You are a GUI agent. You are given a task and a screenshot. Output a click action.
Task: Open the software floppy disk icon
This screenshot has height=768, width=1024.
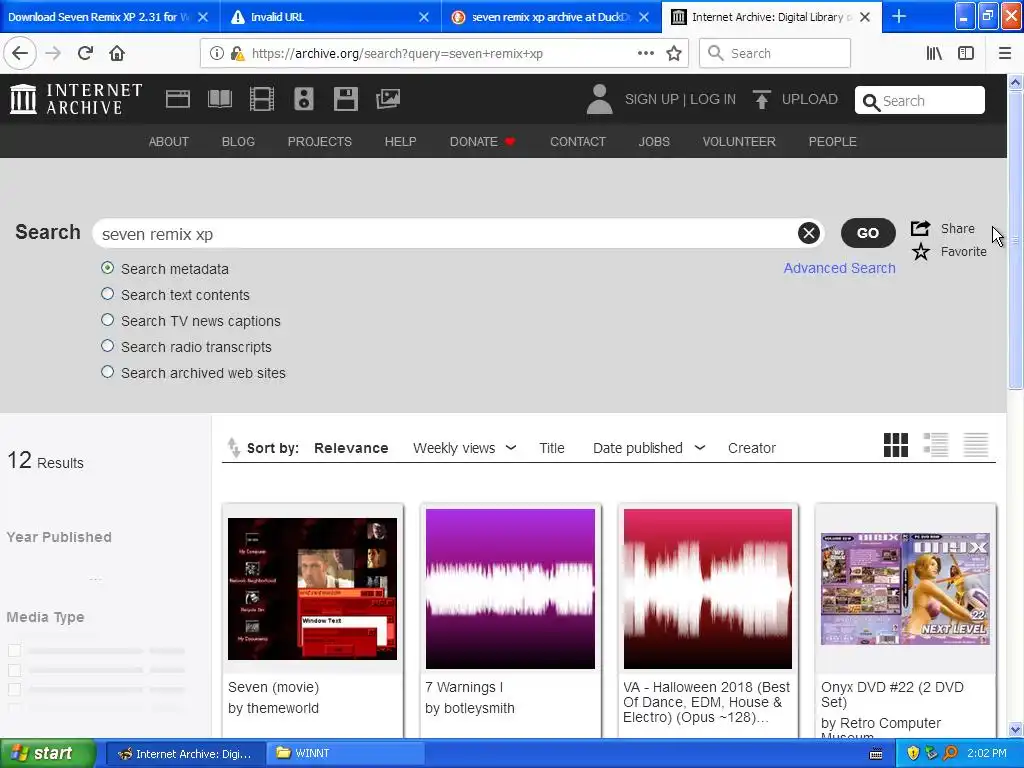[345, 99]
